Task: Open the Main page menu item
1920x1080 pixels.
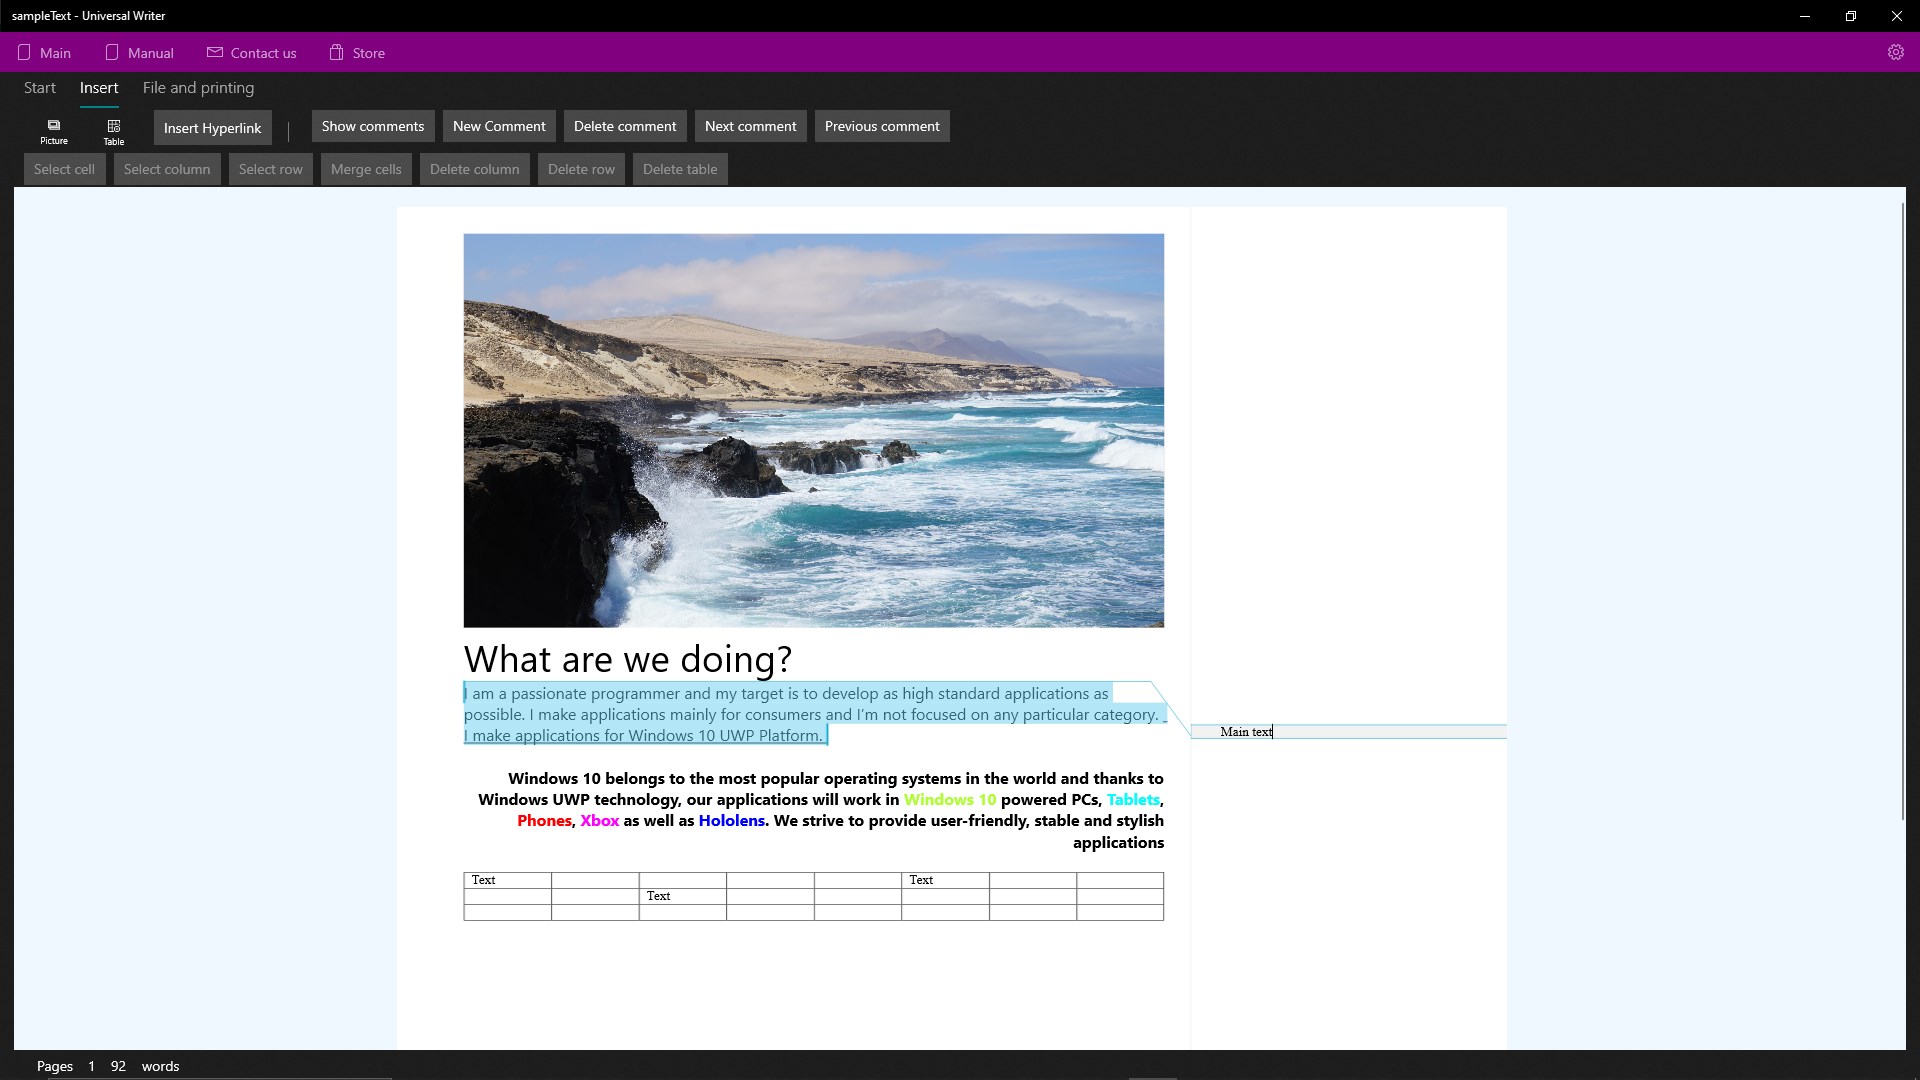Action: pos(44,53)
